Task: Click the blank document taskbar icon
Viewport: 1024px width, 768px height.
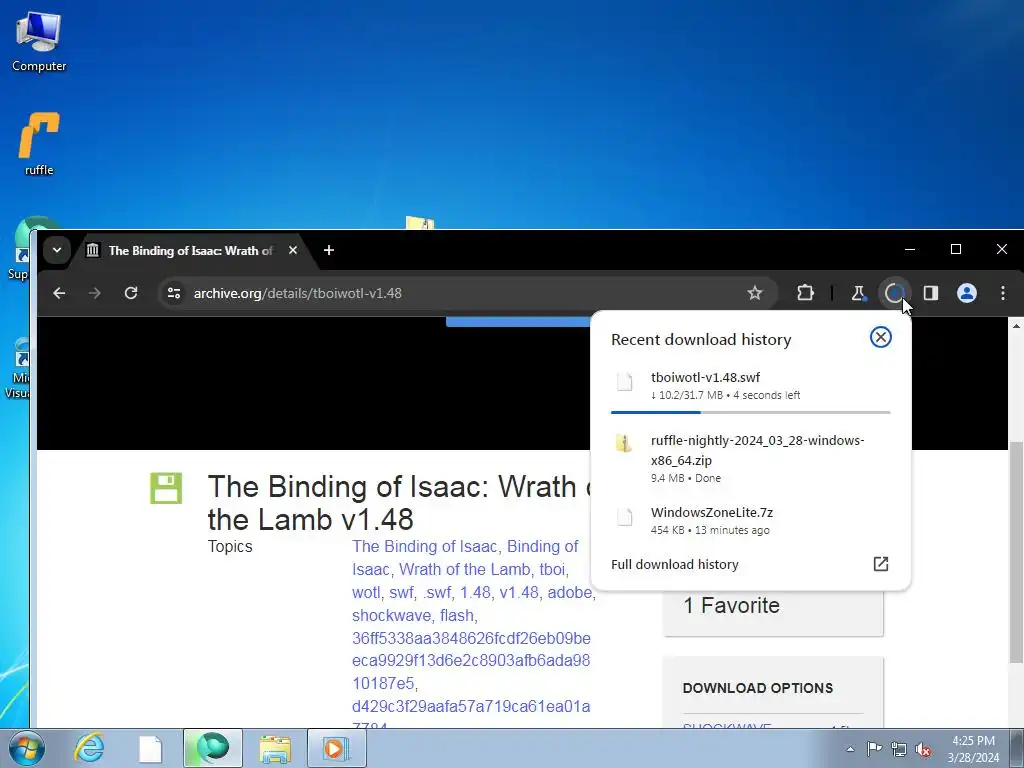Action: (150, 748)
